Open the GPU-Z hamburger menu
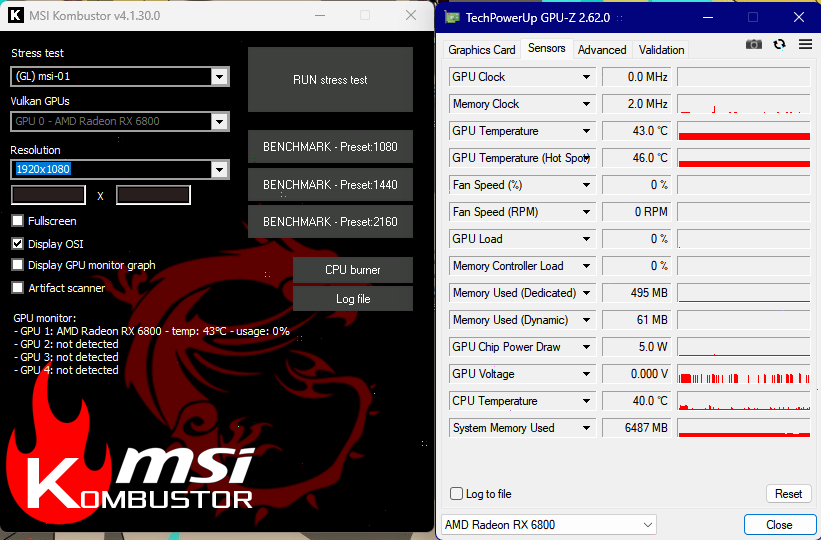Screen dimensions: 821x540 805,45
